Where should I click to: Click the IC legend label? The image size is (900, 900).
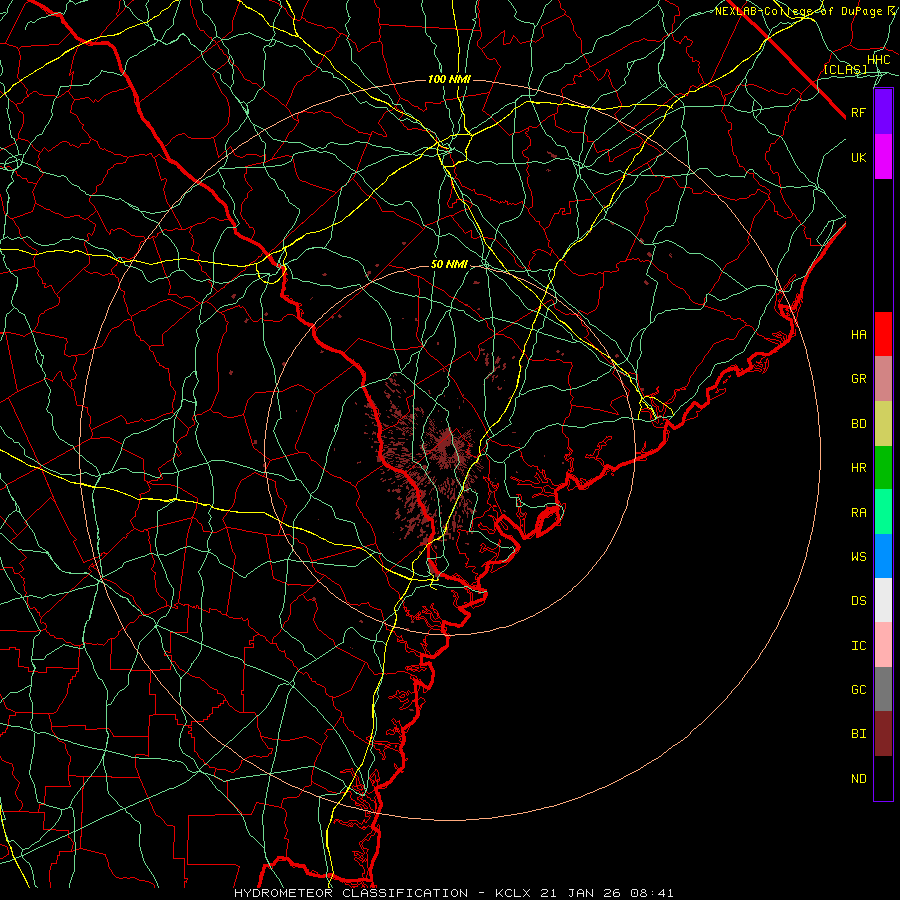point(858,646)
